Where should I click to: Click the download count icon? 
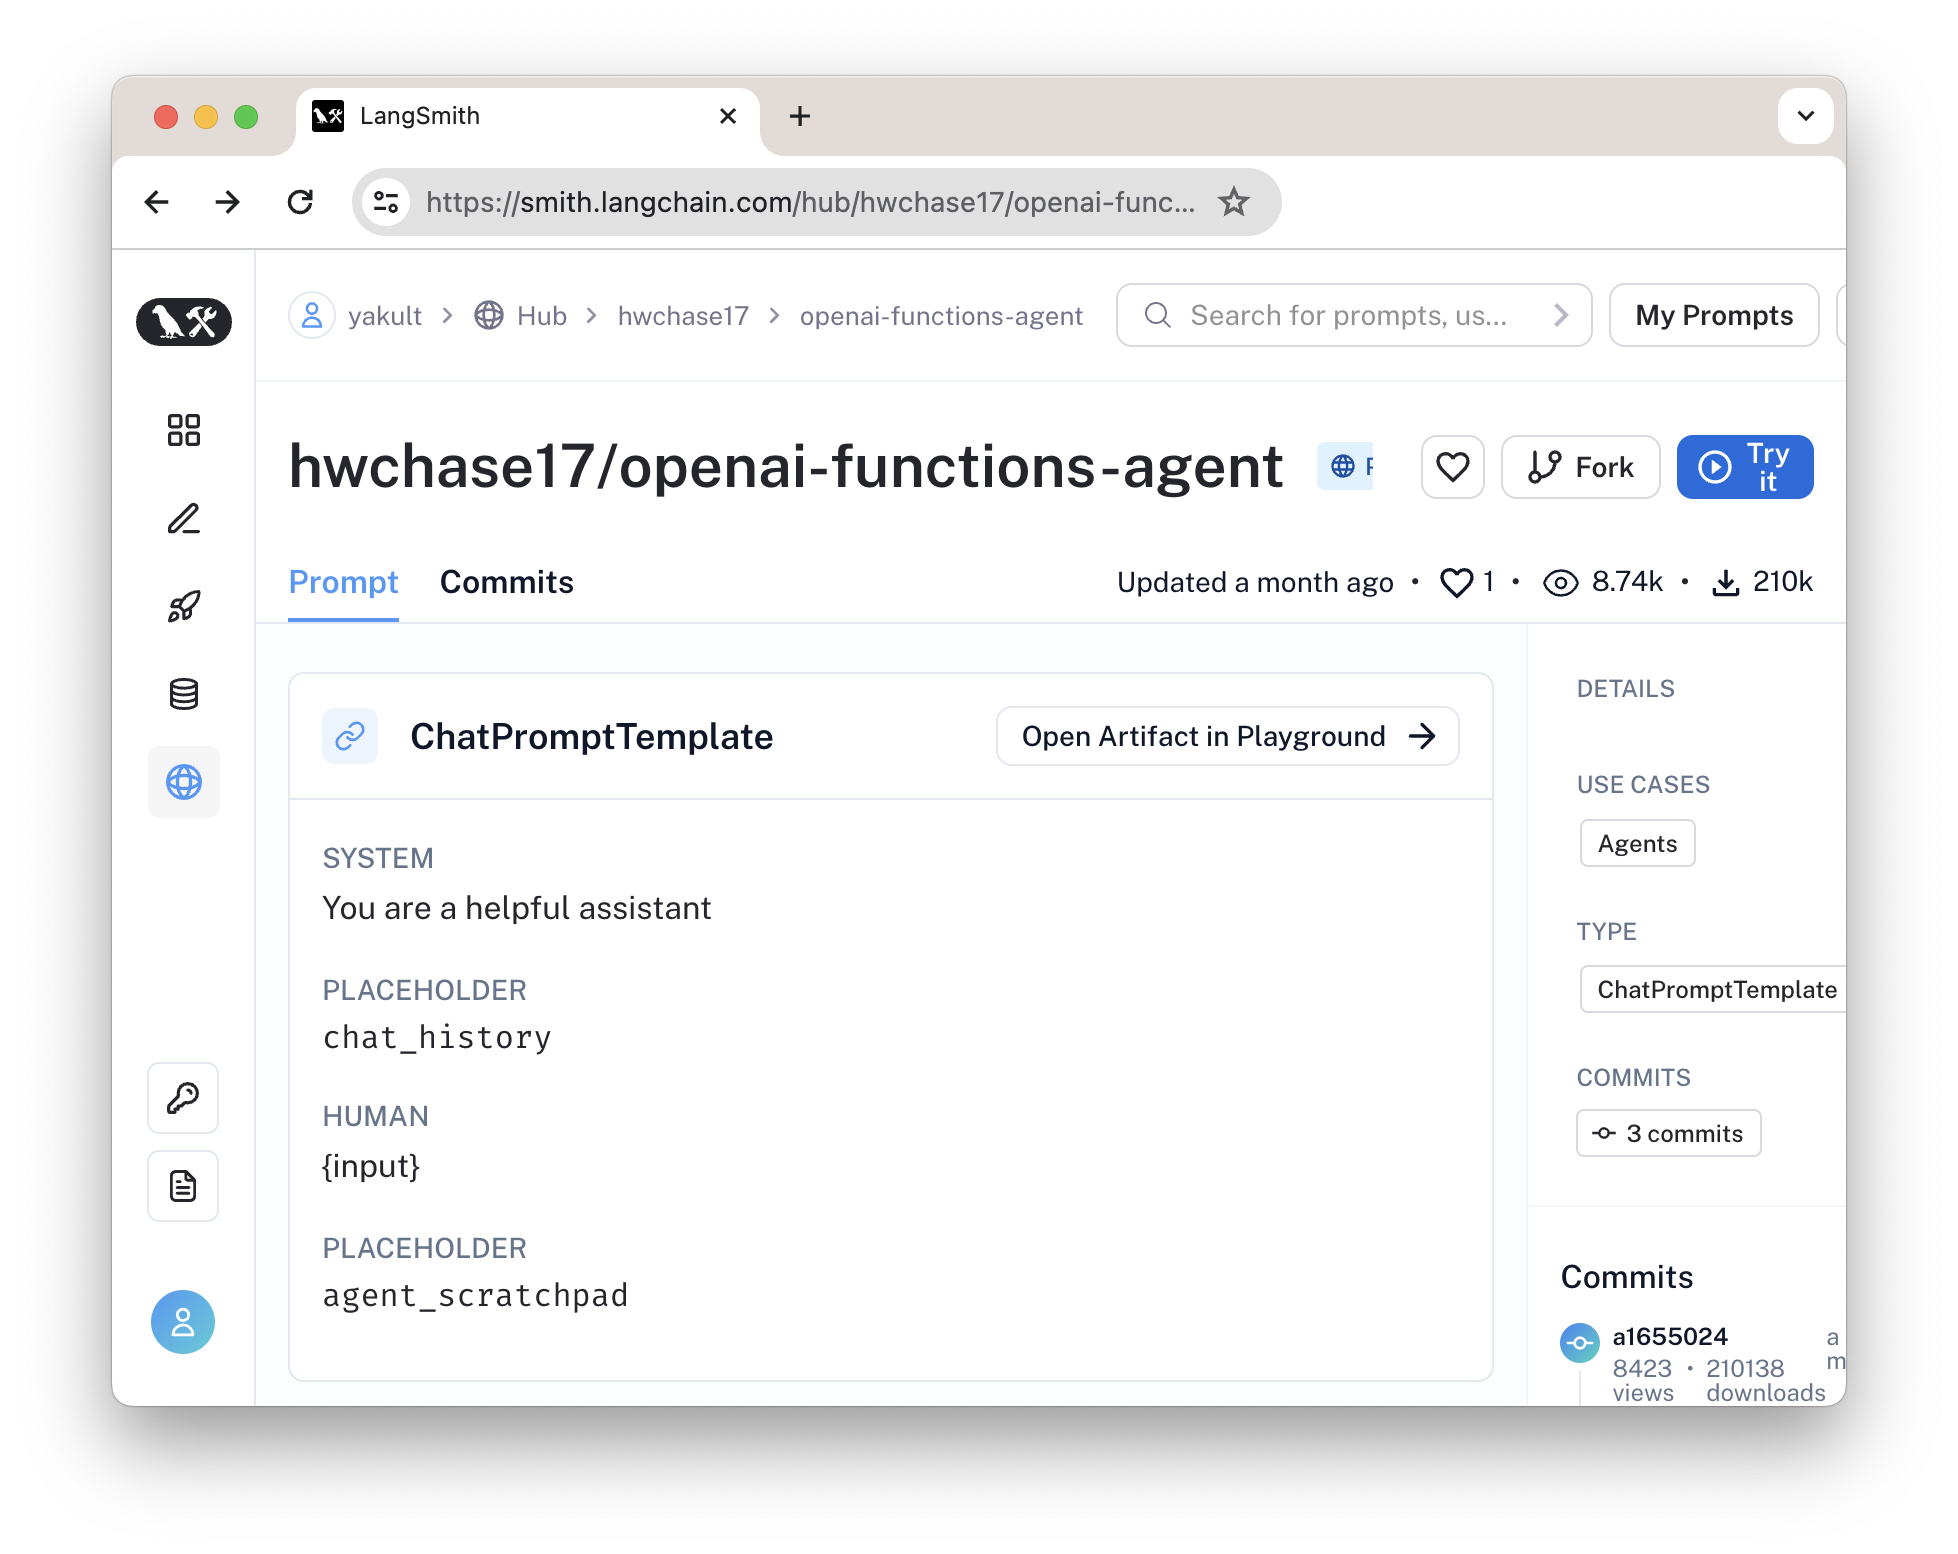pyautogui.click(x=1726, y=582)
